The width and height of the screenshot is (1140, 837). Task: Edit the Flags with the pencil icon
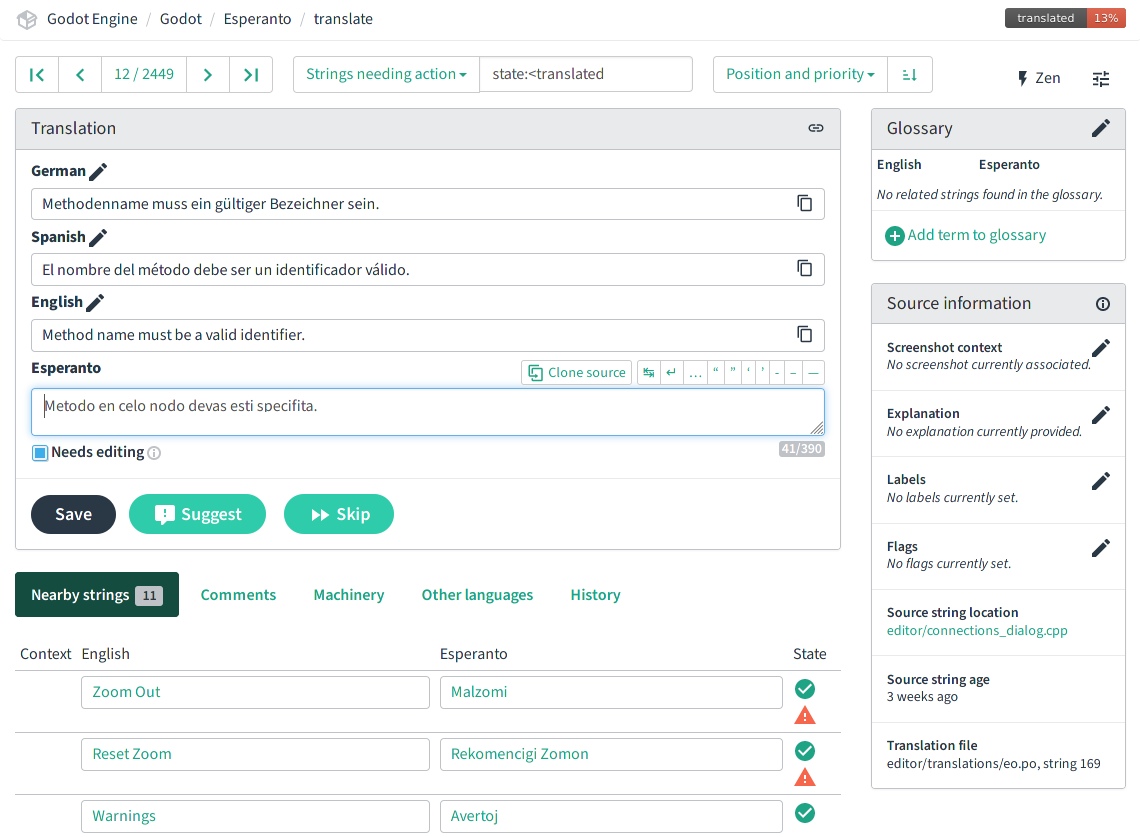tap(1101, 547)
